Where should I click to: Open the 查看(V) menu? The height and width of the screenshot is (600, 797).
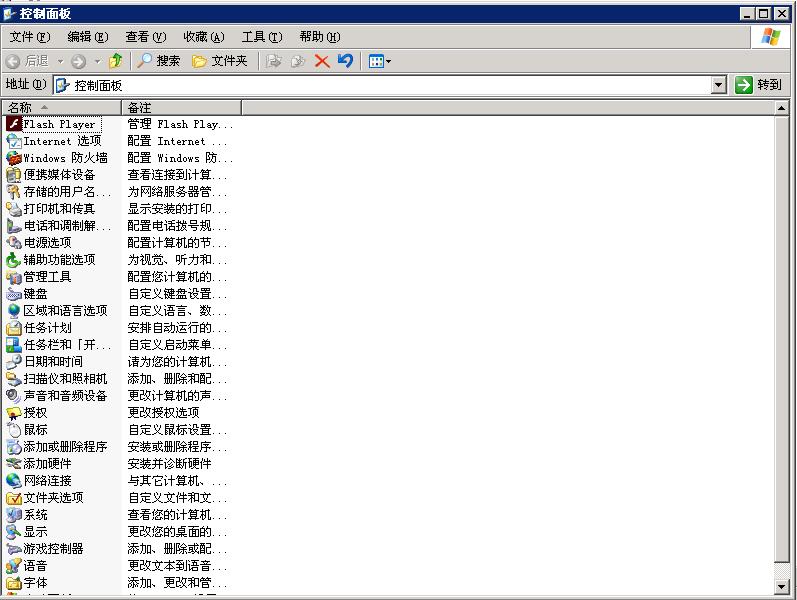(x=146, y=37)
